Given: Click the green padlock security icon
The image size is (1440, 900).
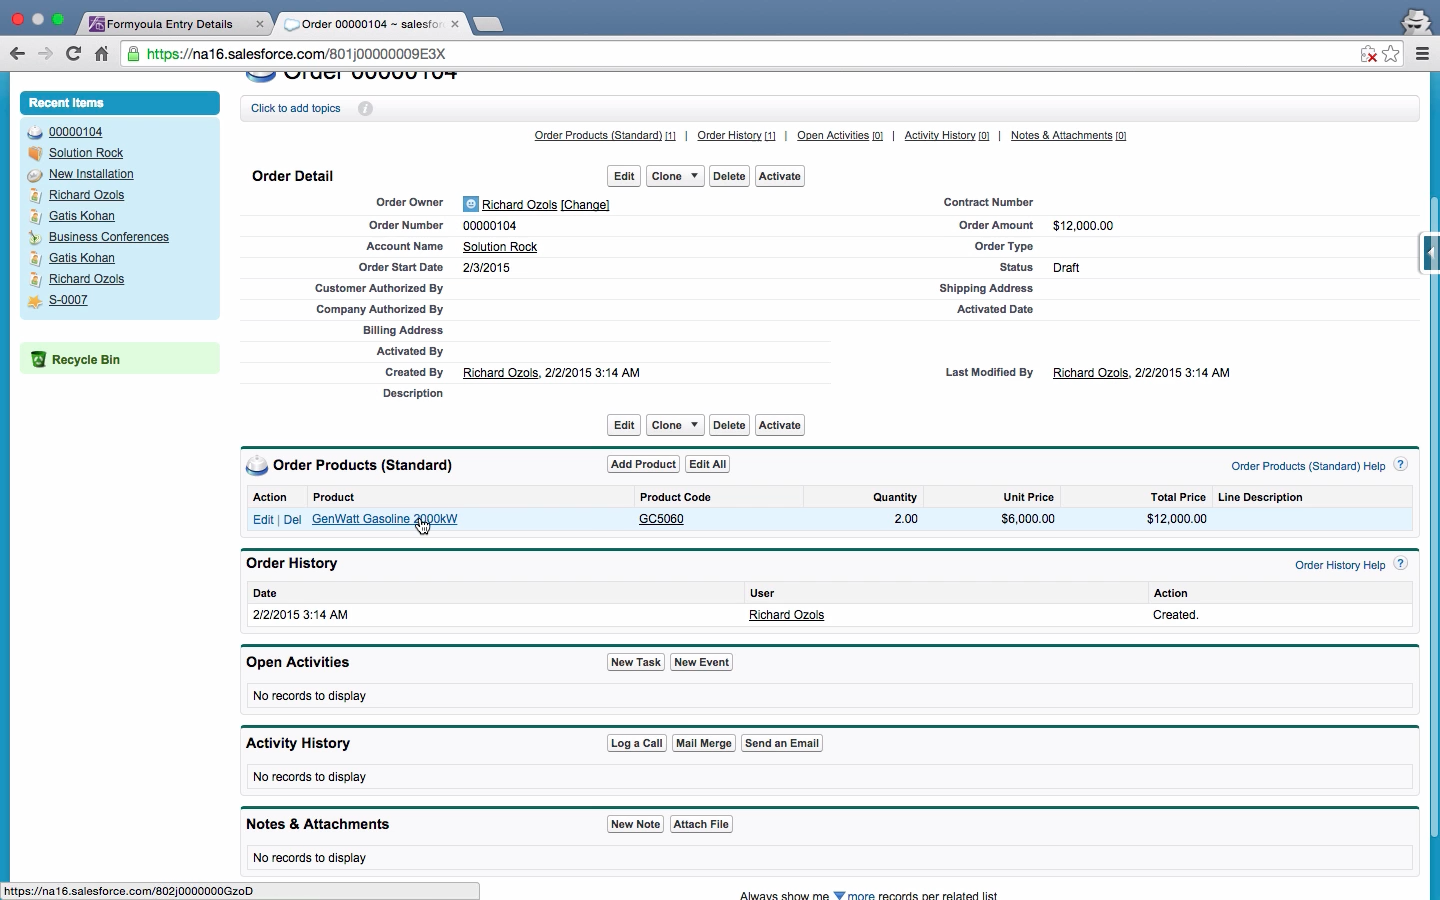Looking at the screenshot, I should click(134, 54).
